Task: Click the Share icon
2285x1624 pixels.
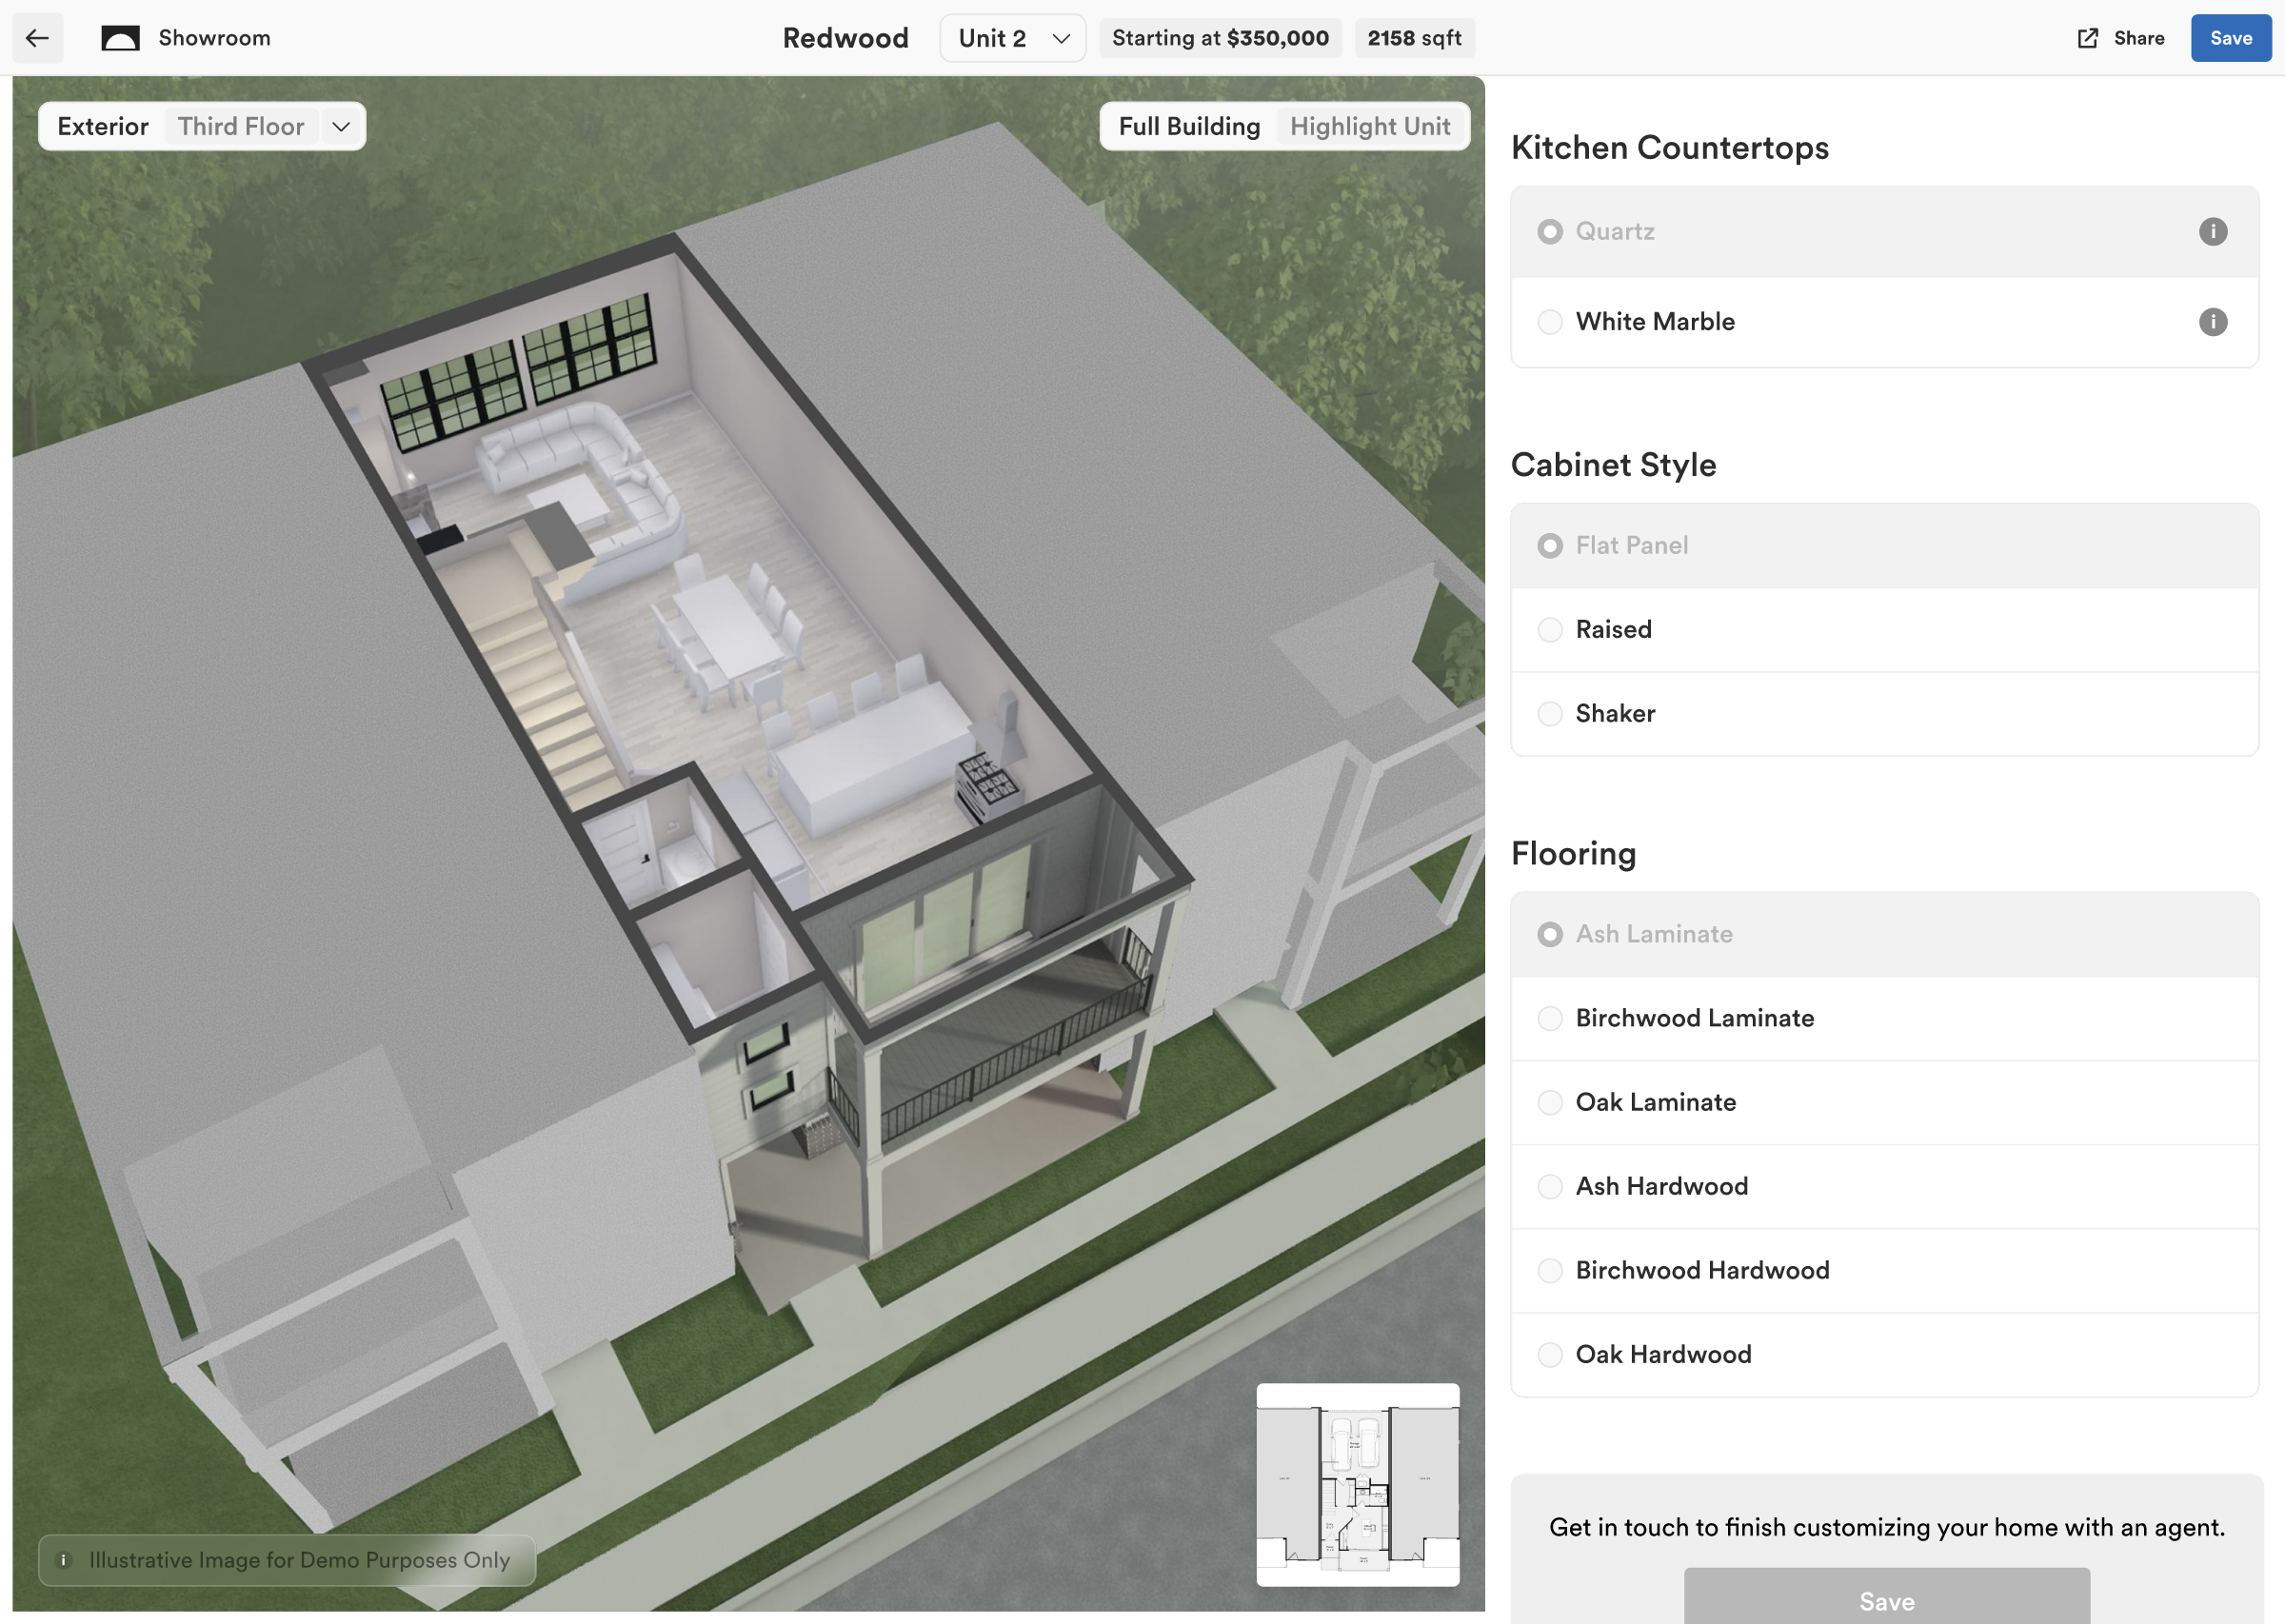Action: click(2089, 38)
